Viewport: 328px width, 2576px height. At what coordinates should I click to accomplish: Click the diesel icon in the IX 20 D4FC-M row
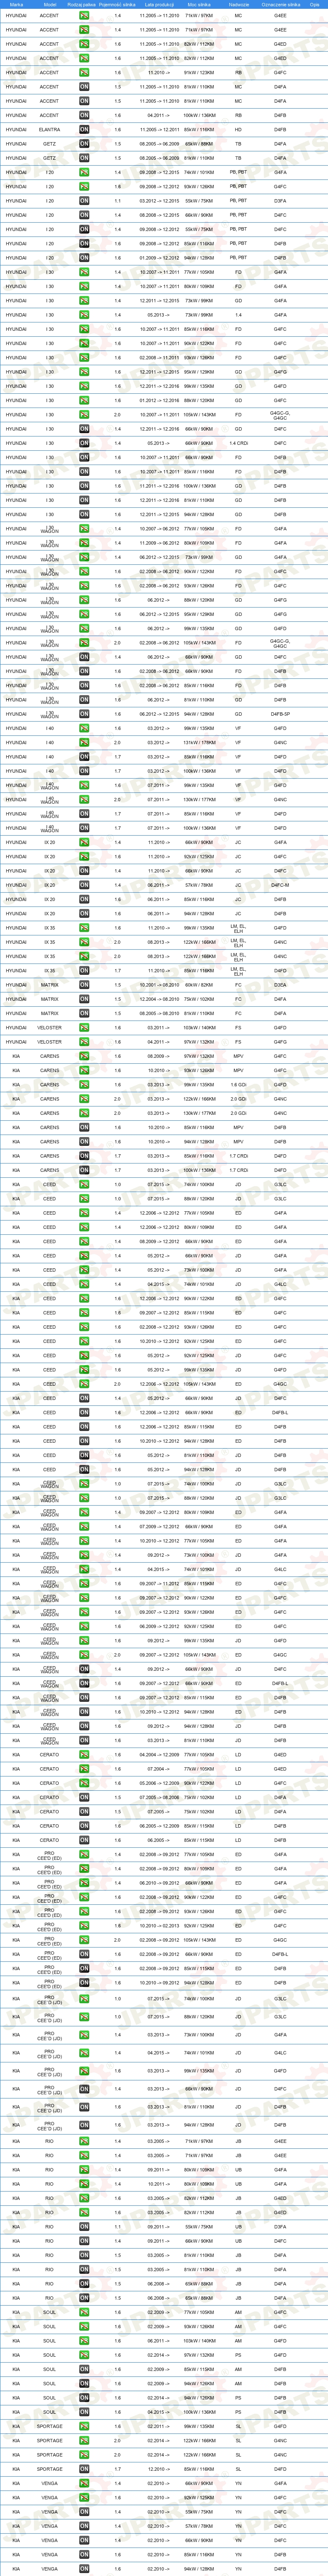point(84,885)
